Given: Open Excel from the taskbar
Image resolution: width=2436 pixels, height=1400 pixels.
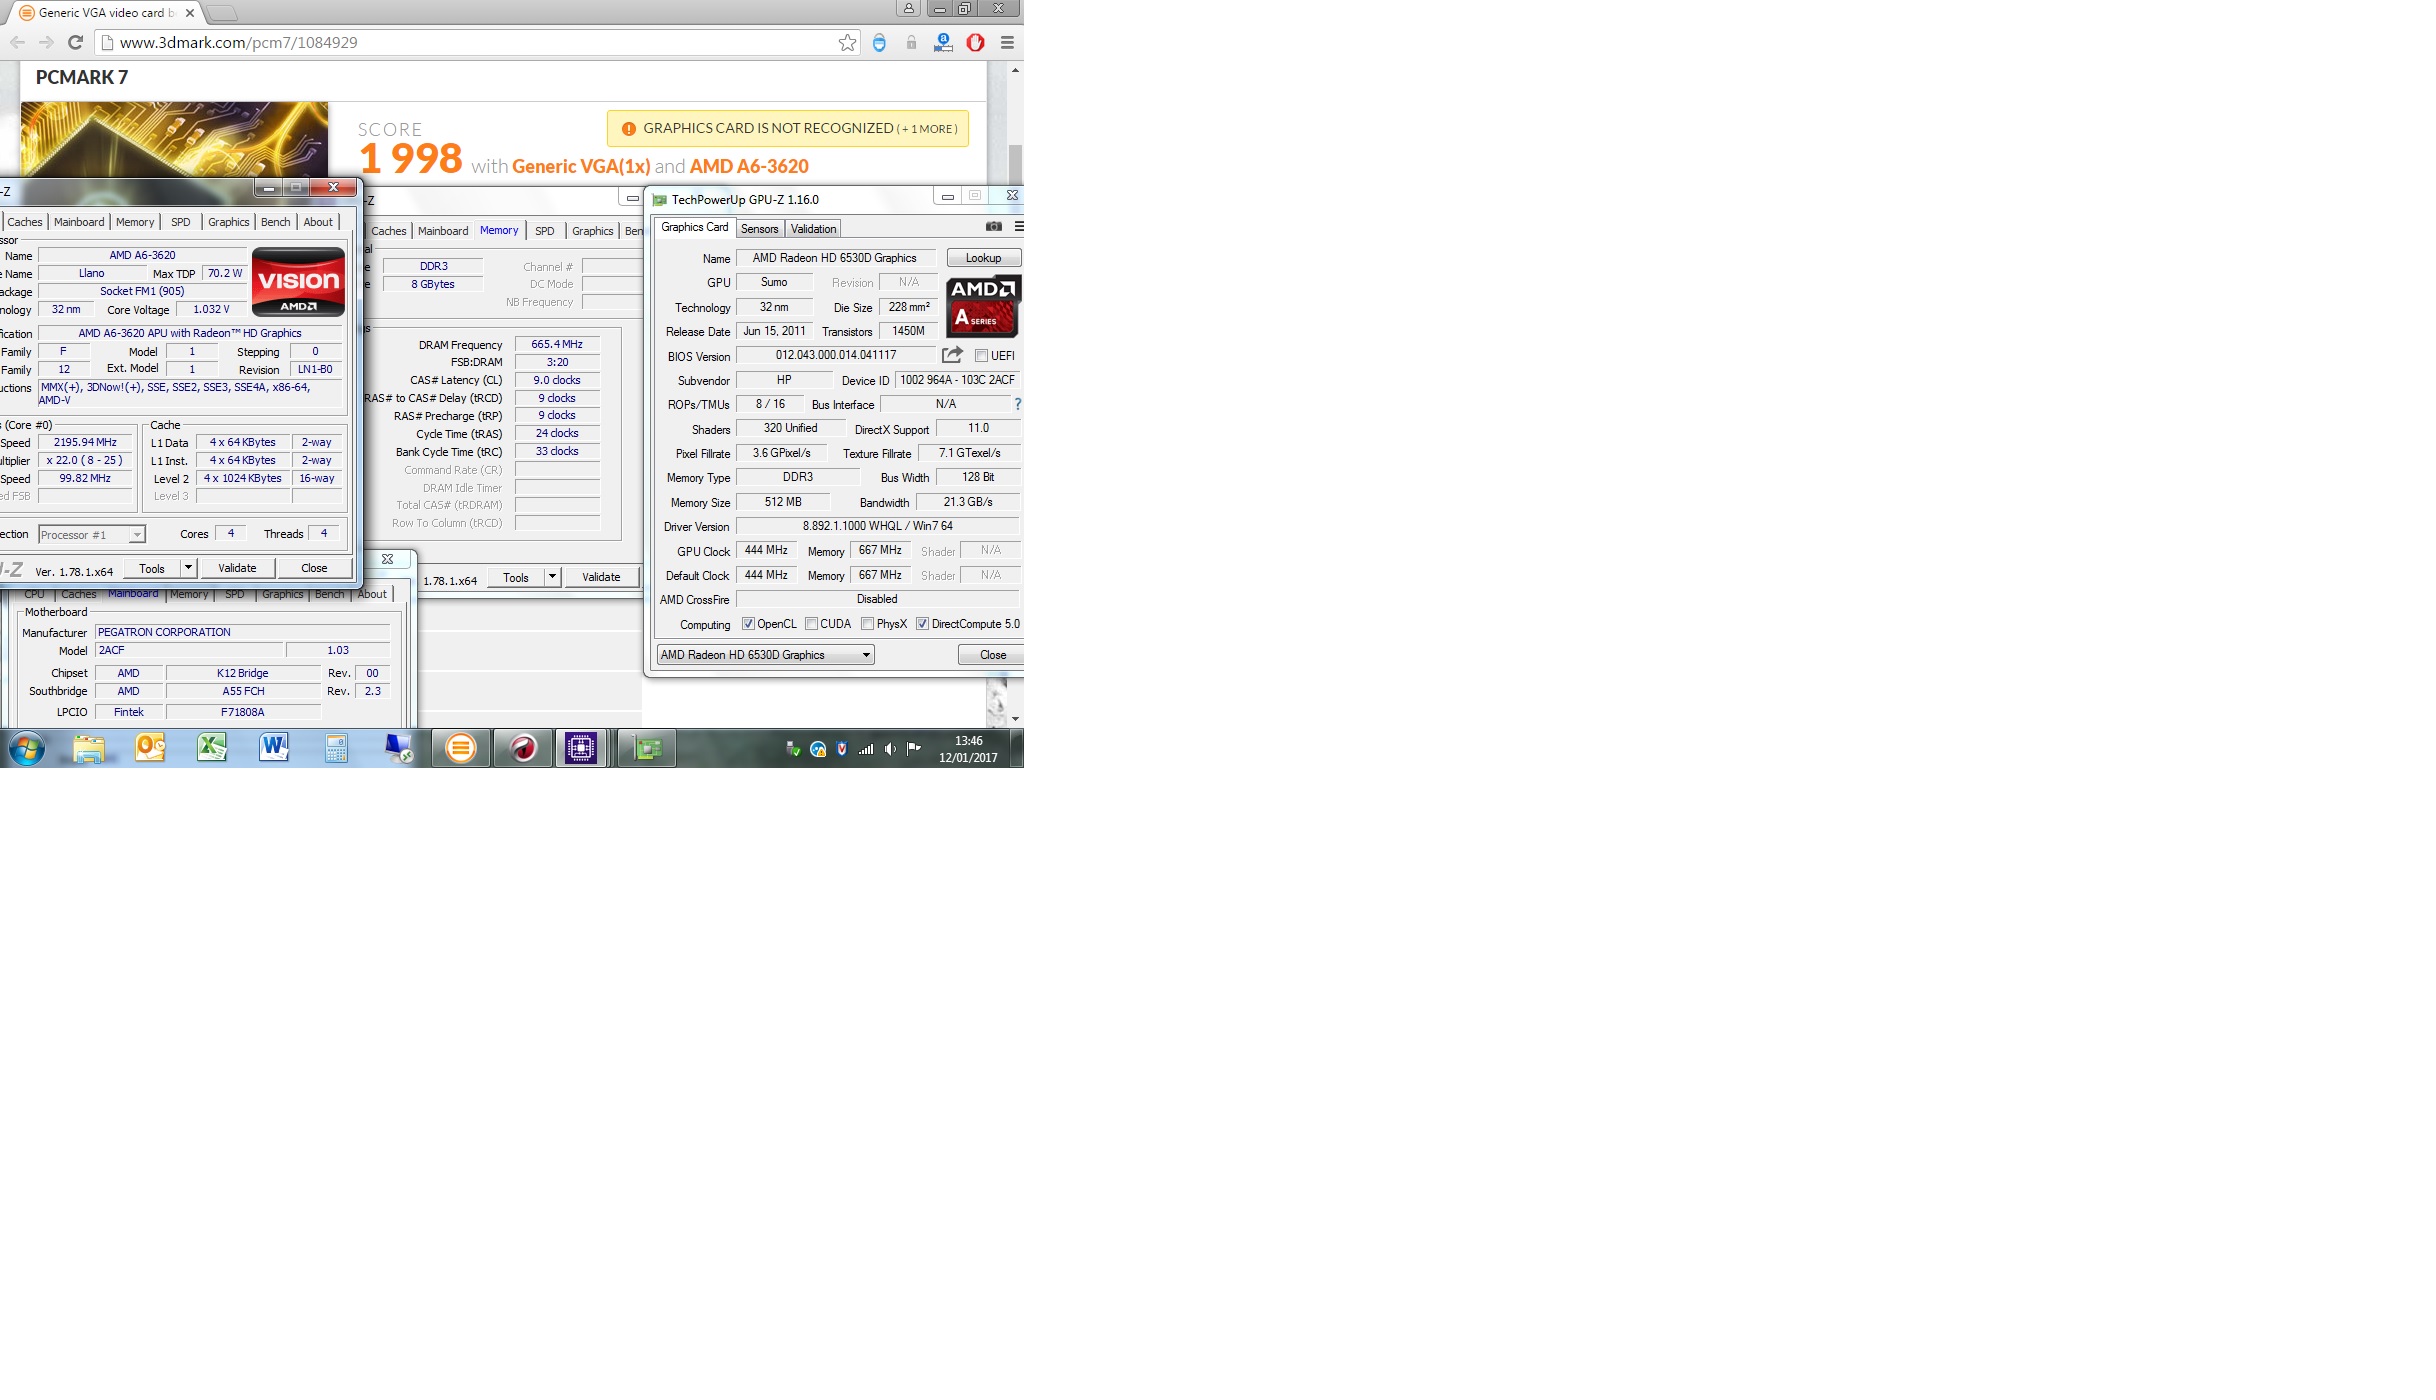Looking at the screenshot, I should [x=212, y=748].
